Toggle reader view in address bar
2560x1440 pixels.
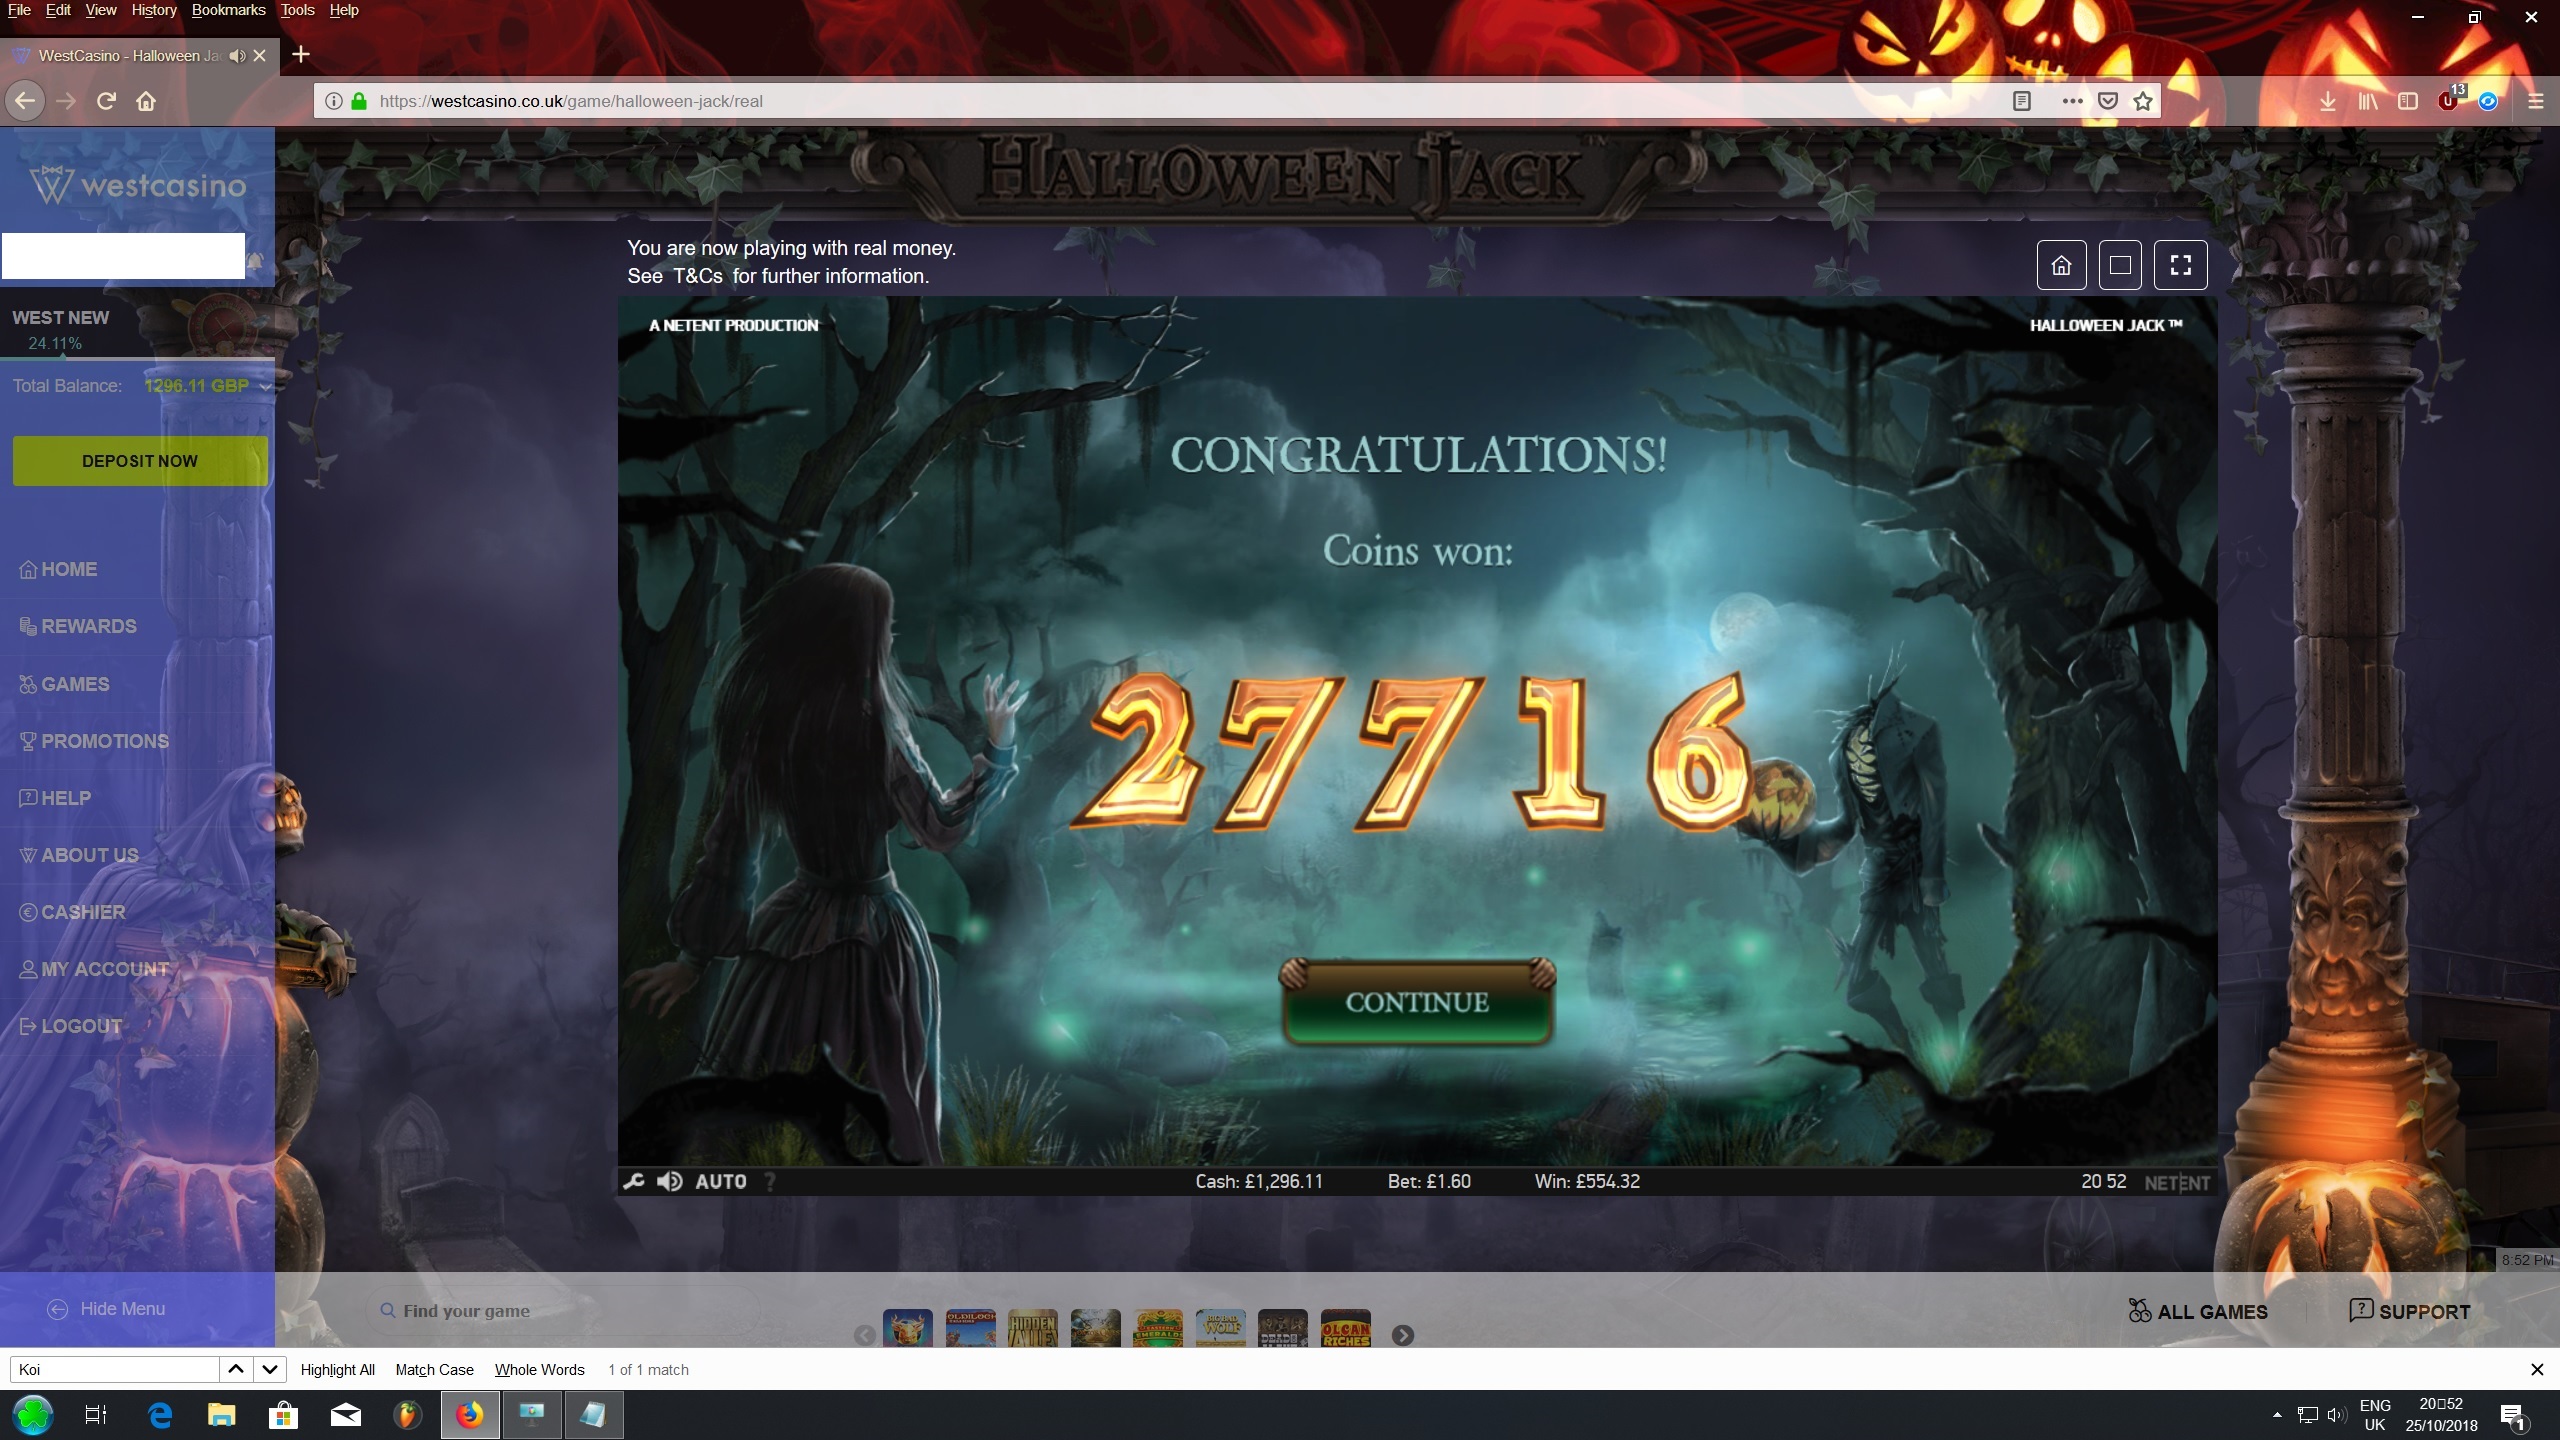[x=2022, y=101]
